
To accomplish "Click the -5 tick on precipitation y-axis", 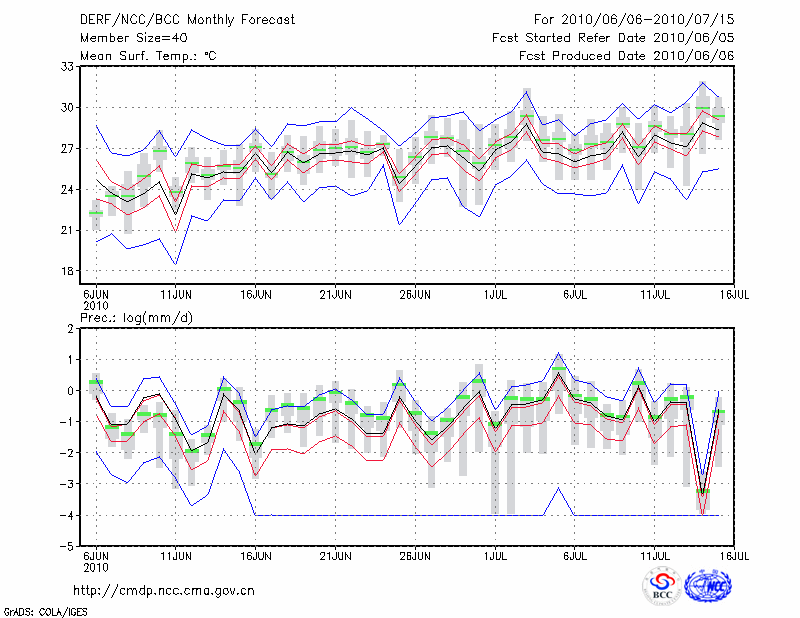I will click(x=68, y=547).
